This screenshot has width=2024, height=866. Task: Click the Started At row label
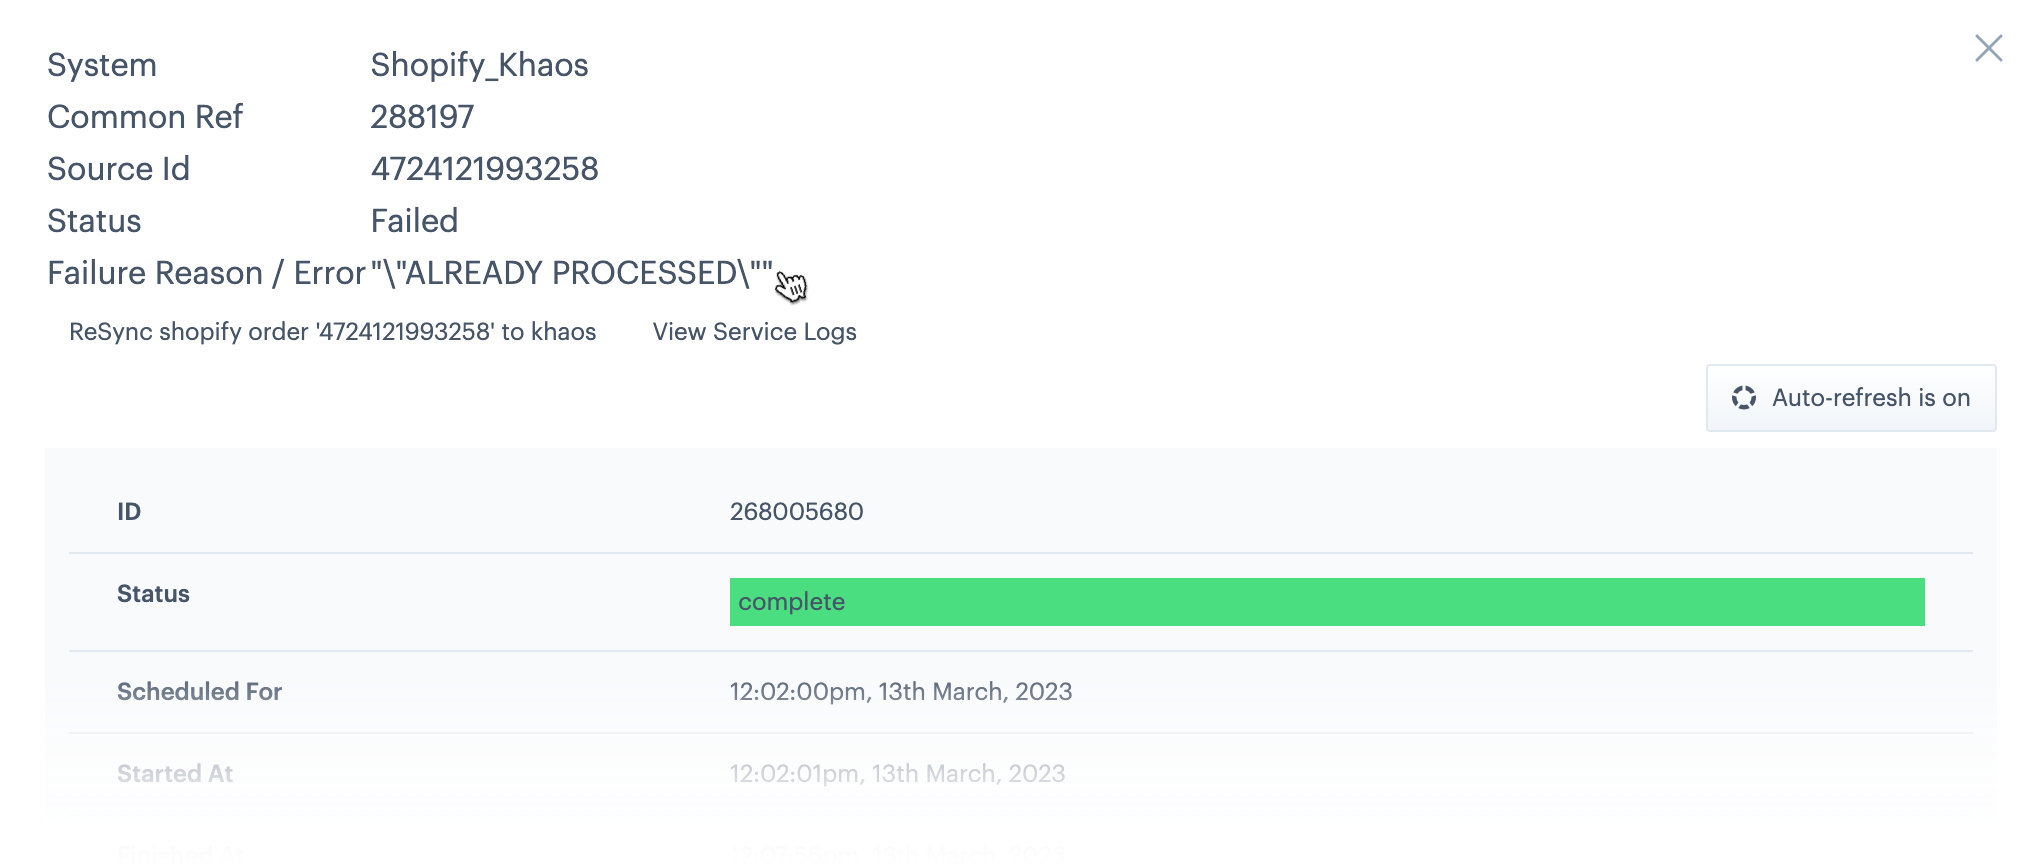click(x=175, y=774)
